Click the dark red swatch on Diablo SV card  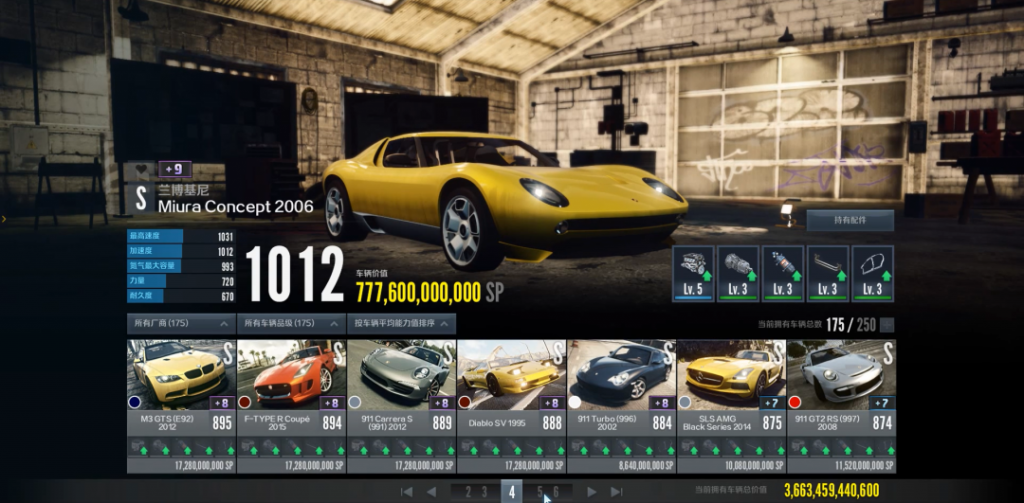click(465, 402)
